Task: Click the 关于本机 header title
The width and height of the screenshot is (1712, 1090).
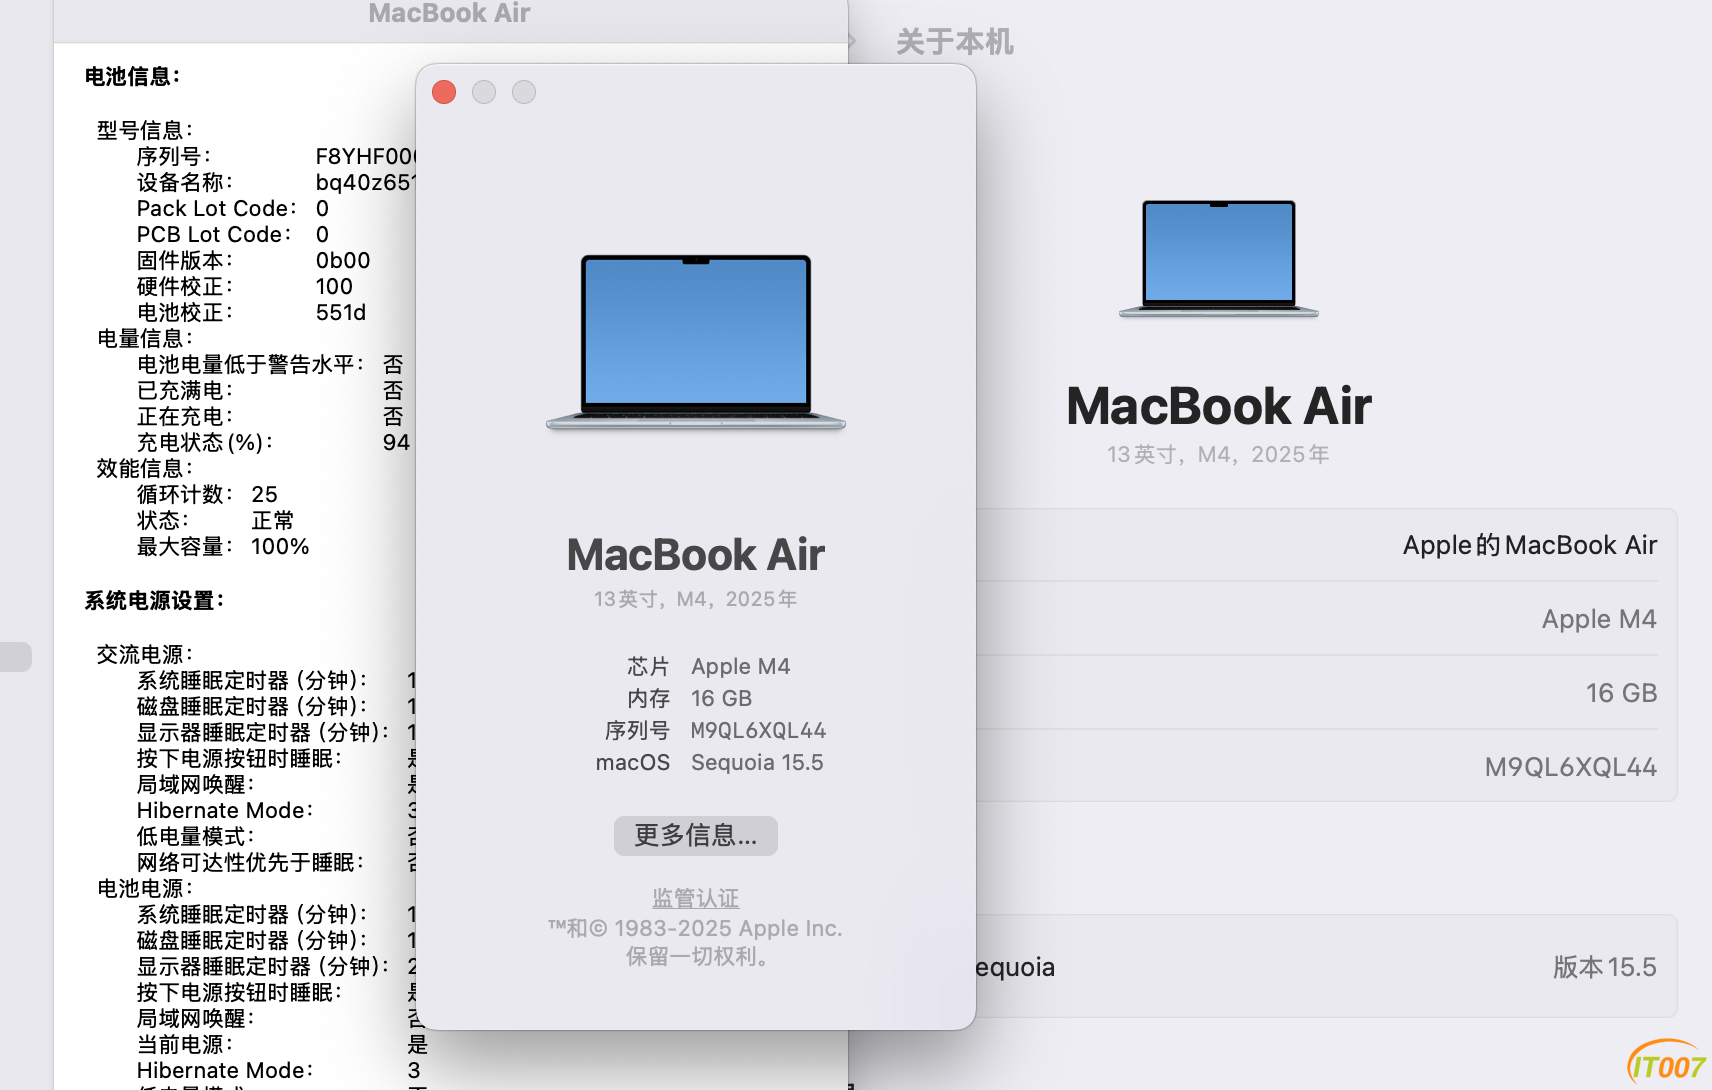Action: (954, 42)
